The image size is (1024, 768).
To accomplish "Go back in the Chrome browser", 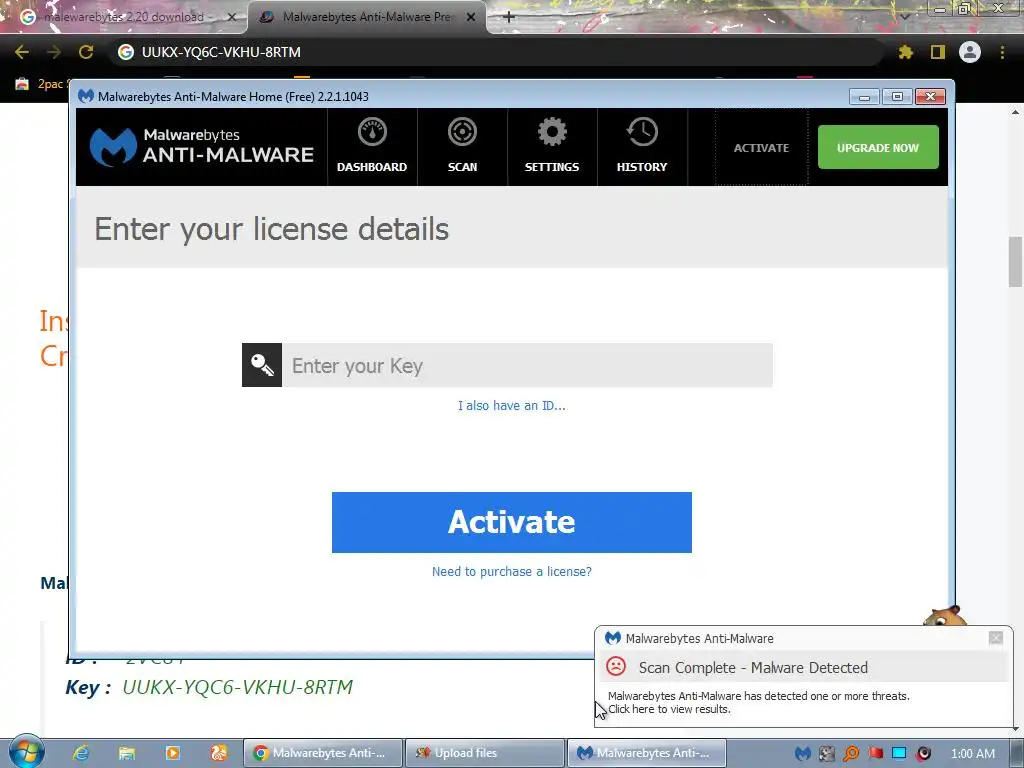I will point(22,52).
